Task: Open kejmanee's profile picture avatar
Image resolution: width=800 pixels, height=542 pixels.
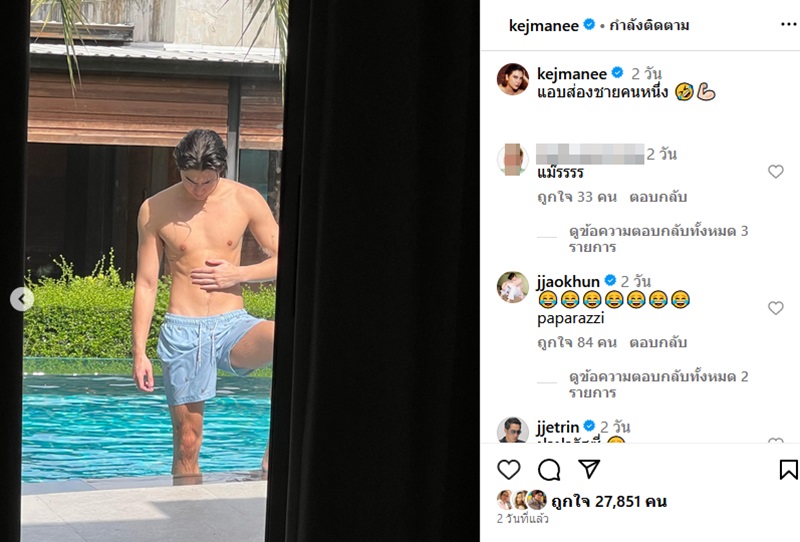Action: [x=513, y=80]
